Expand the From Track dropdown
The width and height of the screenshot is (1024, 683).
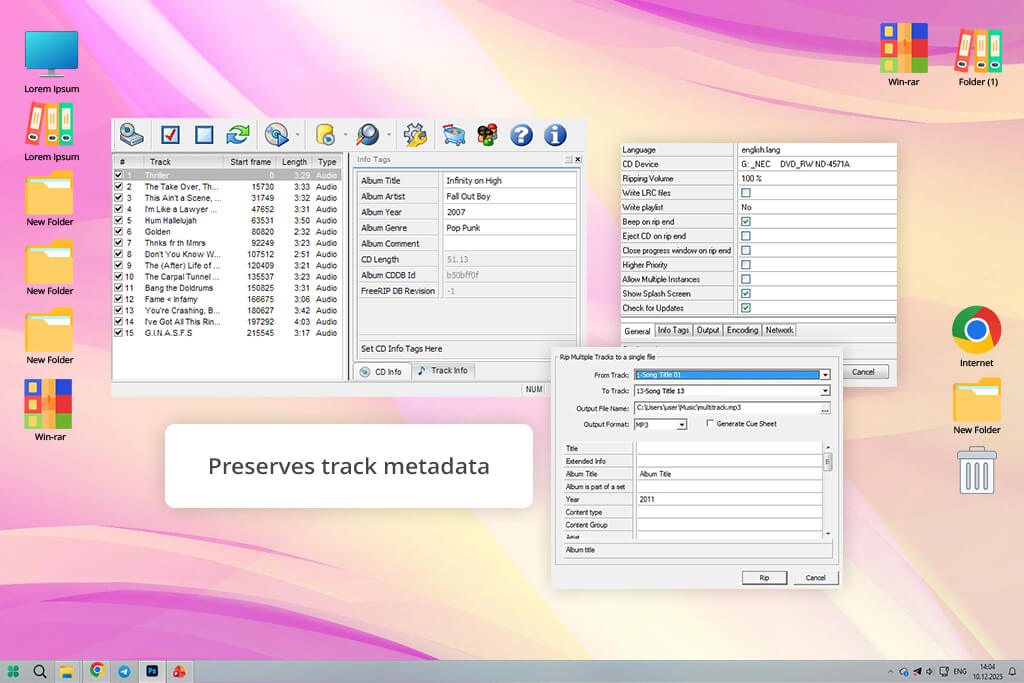tap(825, 375)
